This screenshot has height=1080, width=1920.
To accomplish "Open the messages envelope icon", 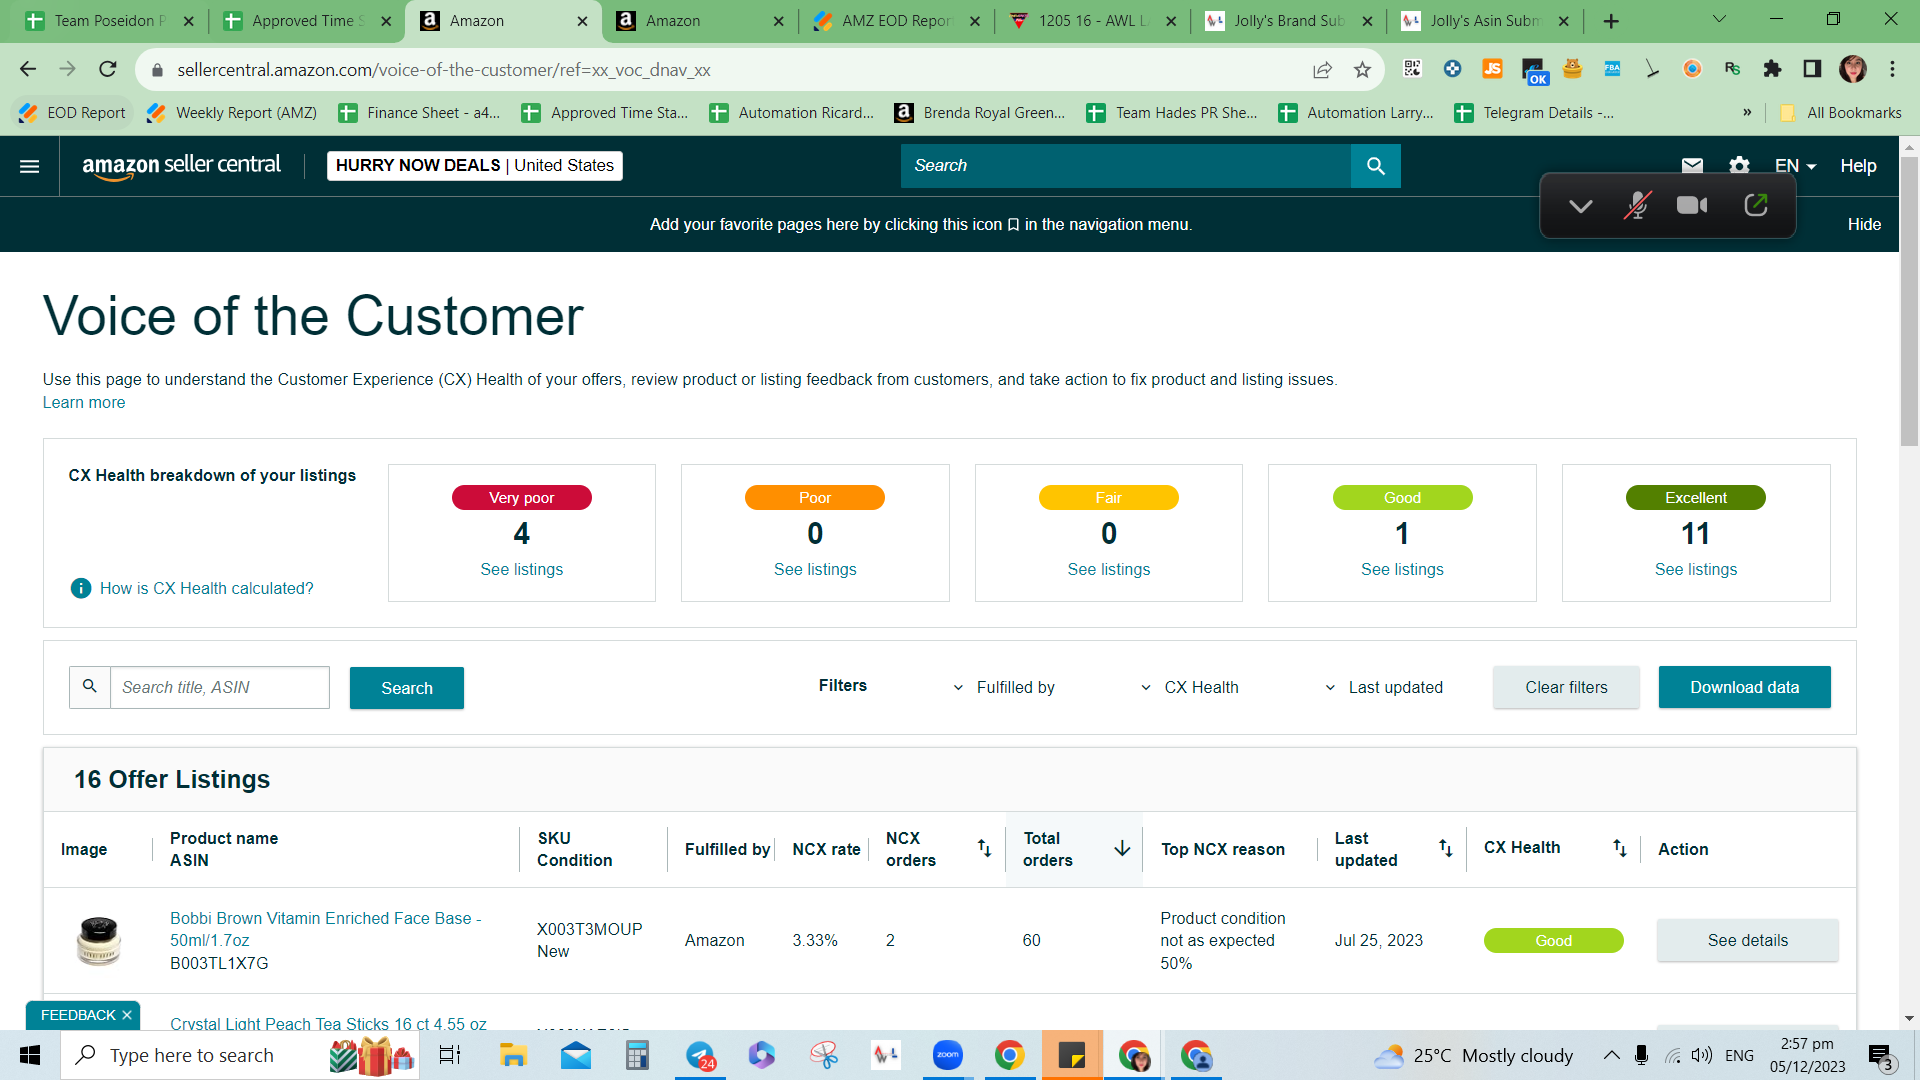I will point(1692,165).
